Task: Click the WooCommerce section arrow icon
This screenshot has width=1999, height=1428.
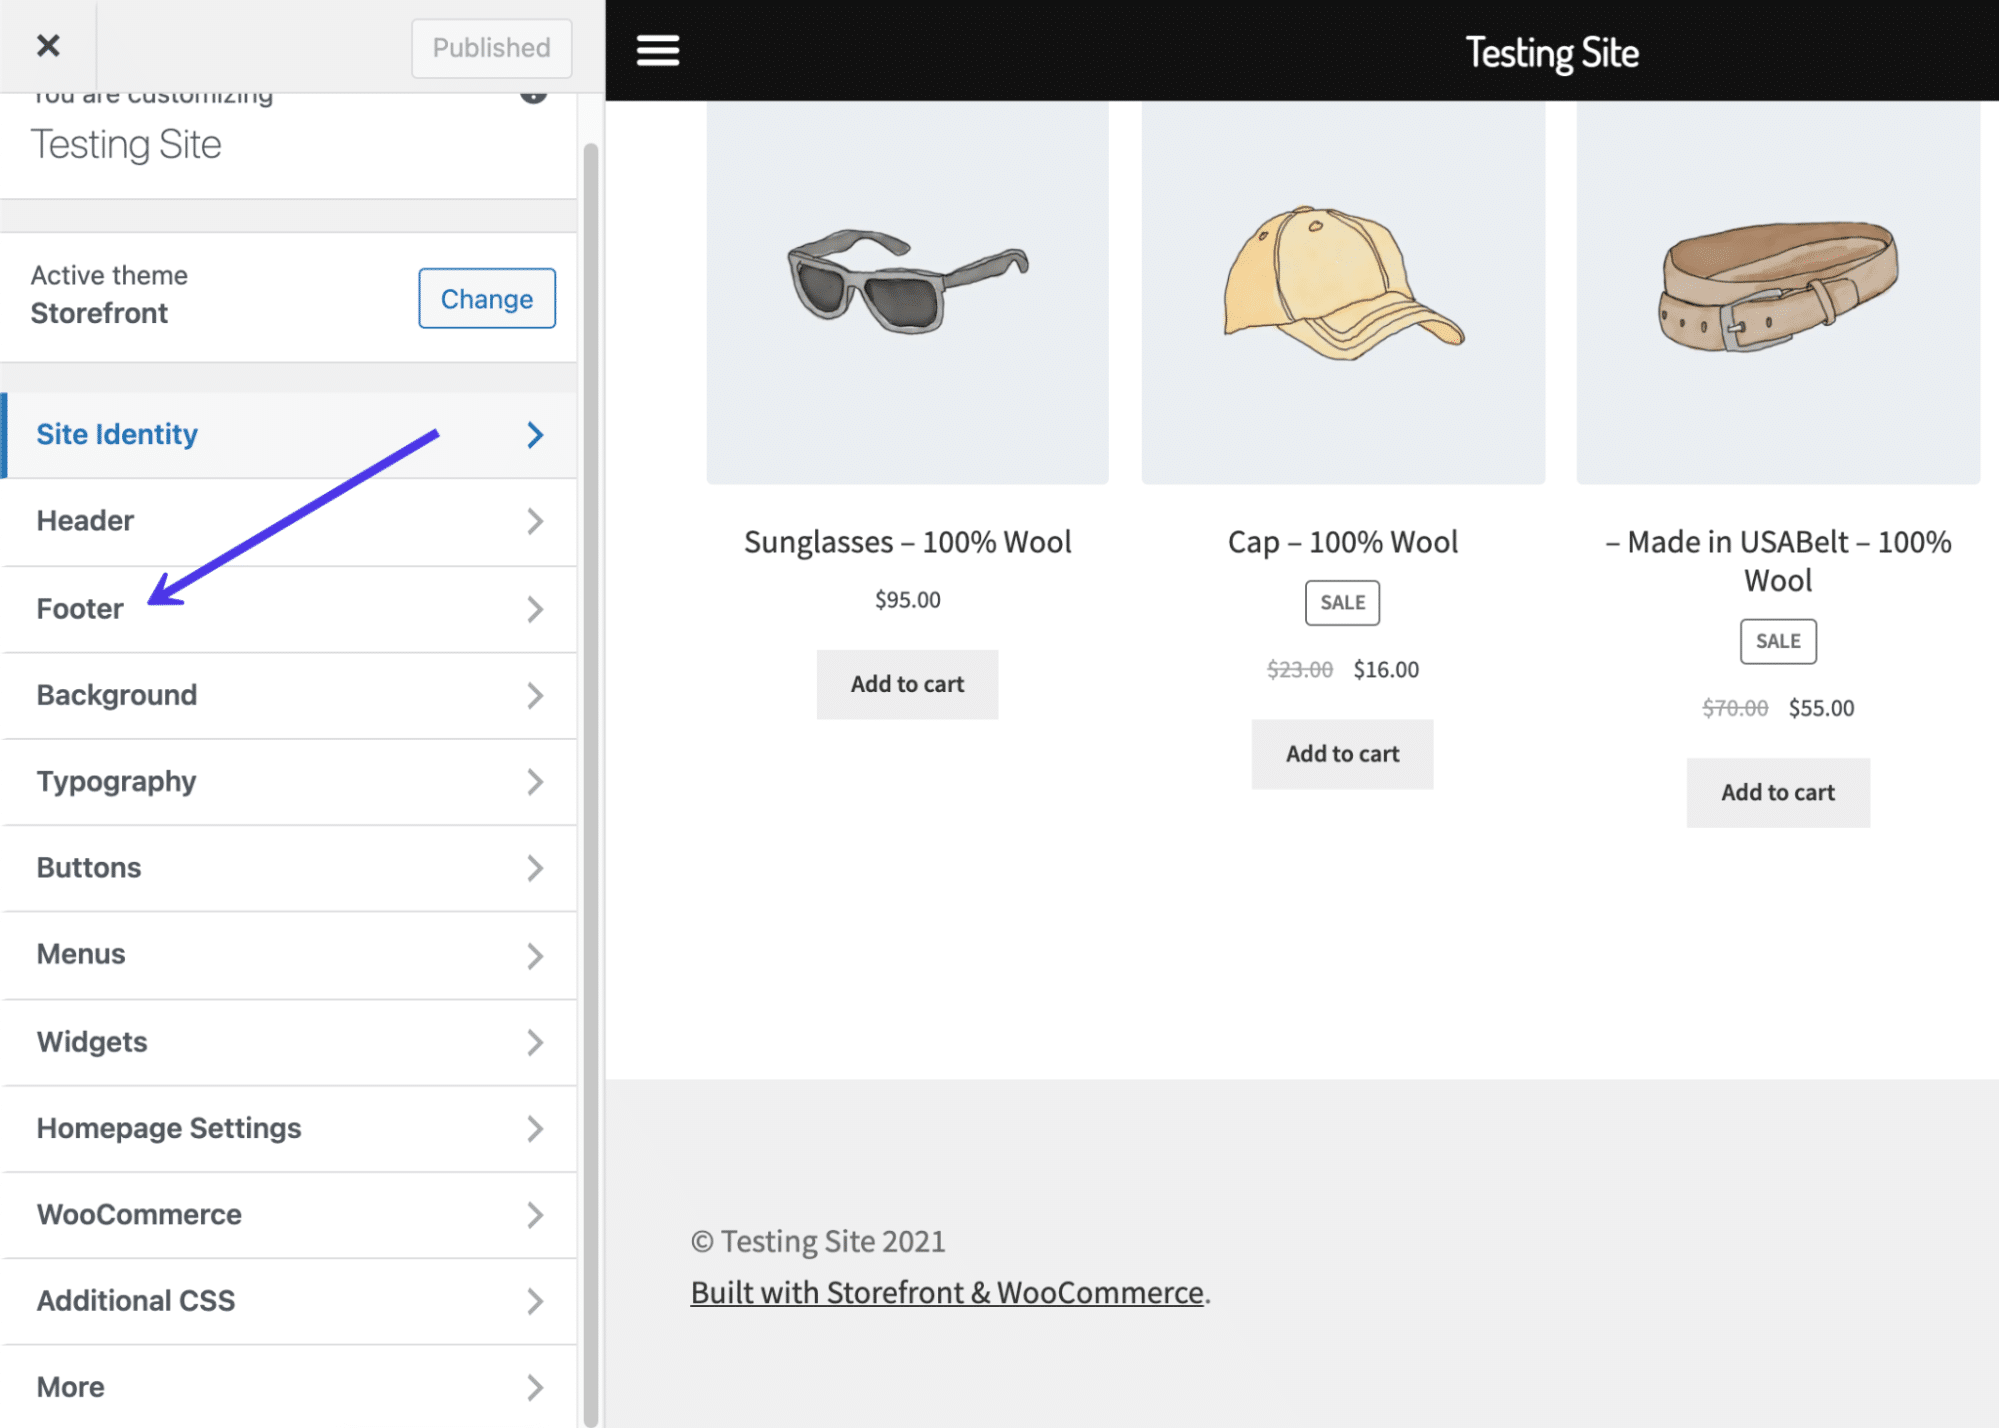Action: coord(536,1213)
